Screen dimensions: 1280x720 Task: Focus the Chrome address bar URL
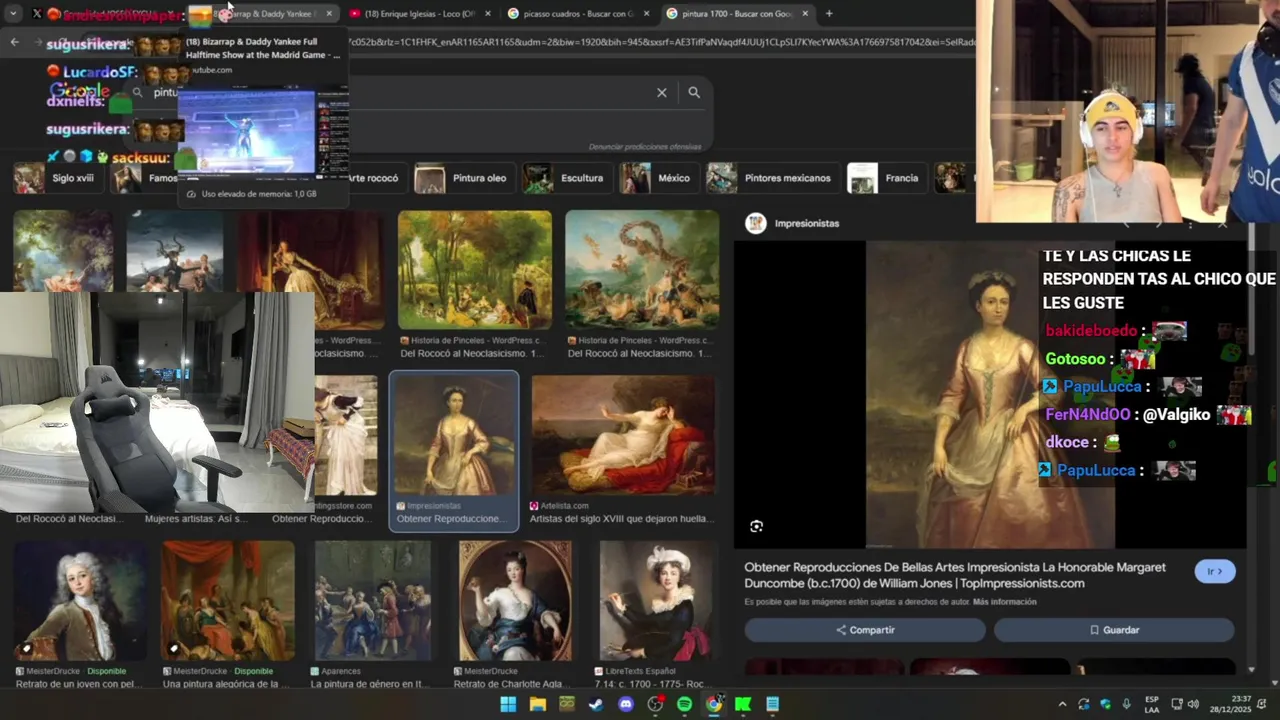(x=660, y=42)
